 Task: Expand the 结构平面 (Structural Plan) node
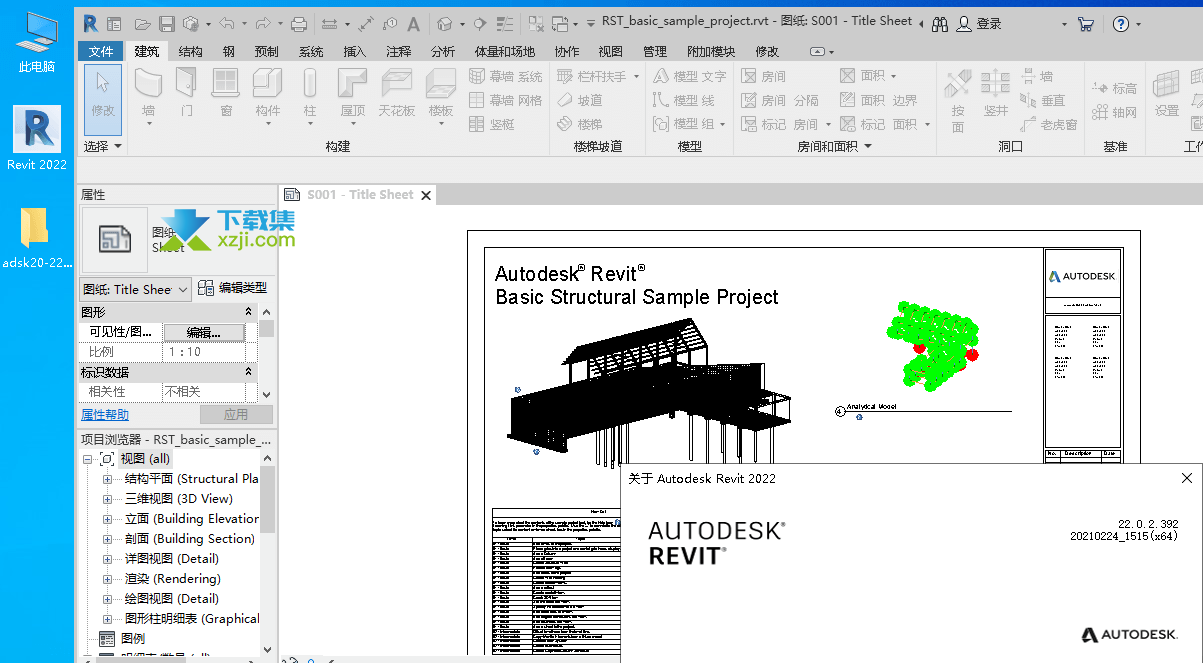(107, 479)
